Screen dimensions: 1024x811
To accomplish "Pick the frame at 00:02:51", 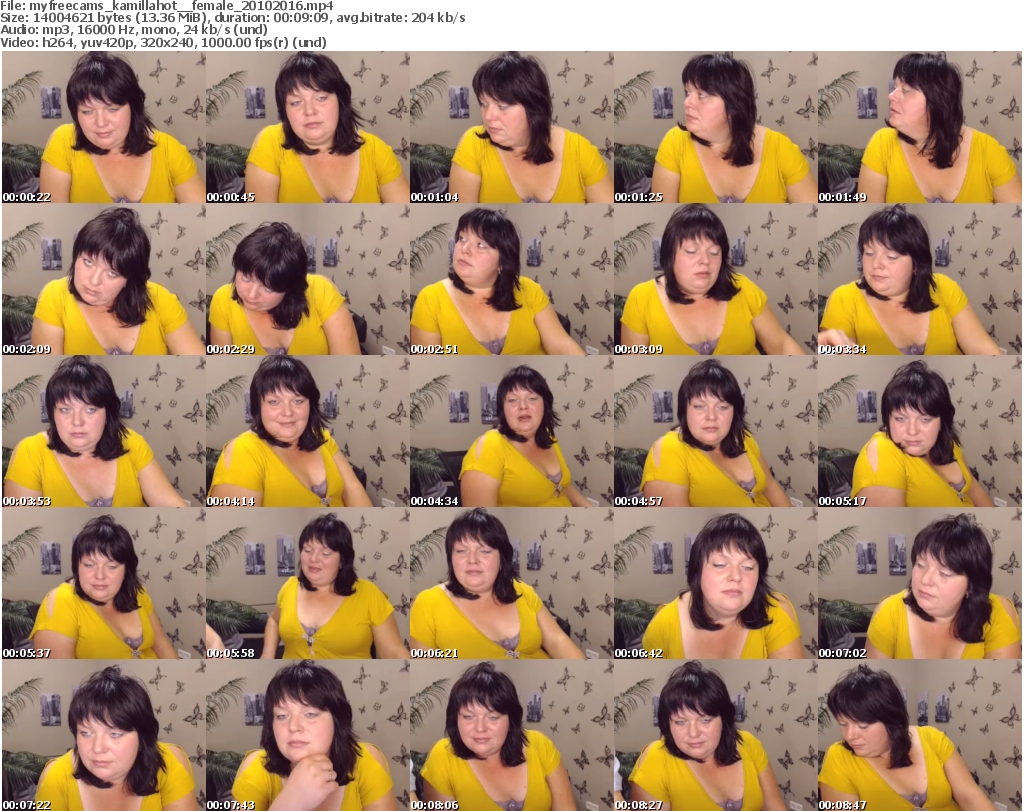I will pos(511,279).
